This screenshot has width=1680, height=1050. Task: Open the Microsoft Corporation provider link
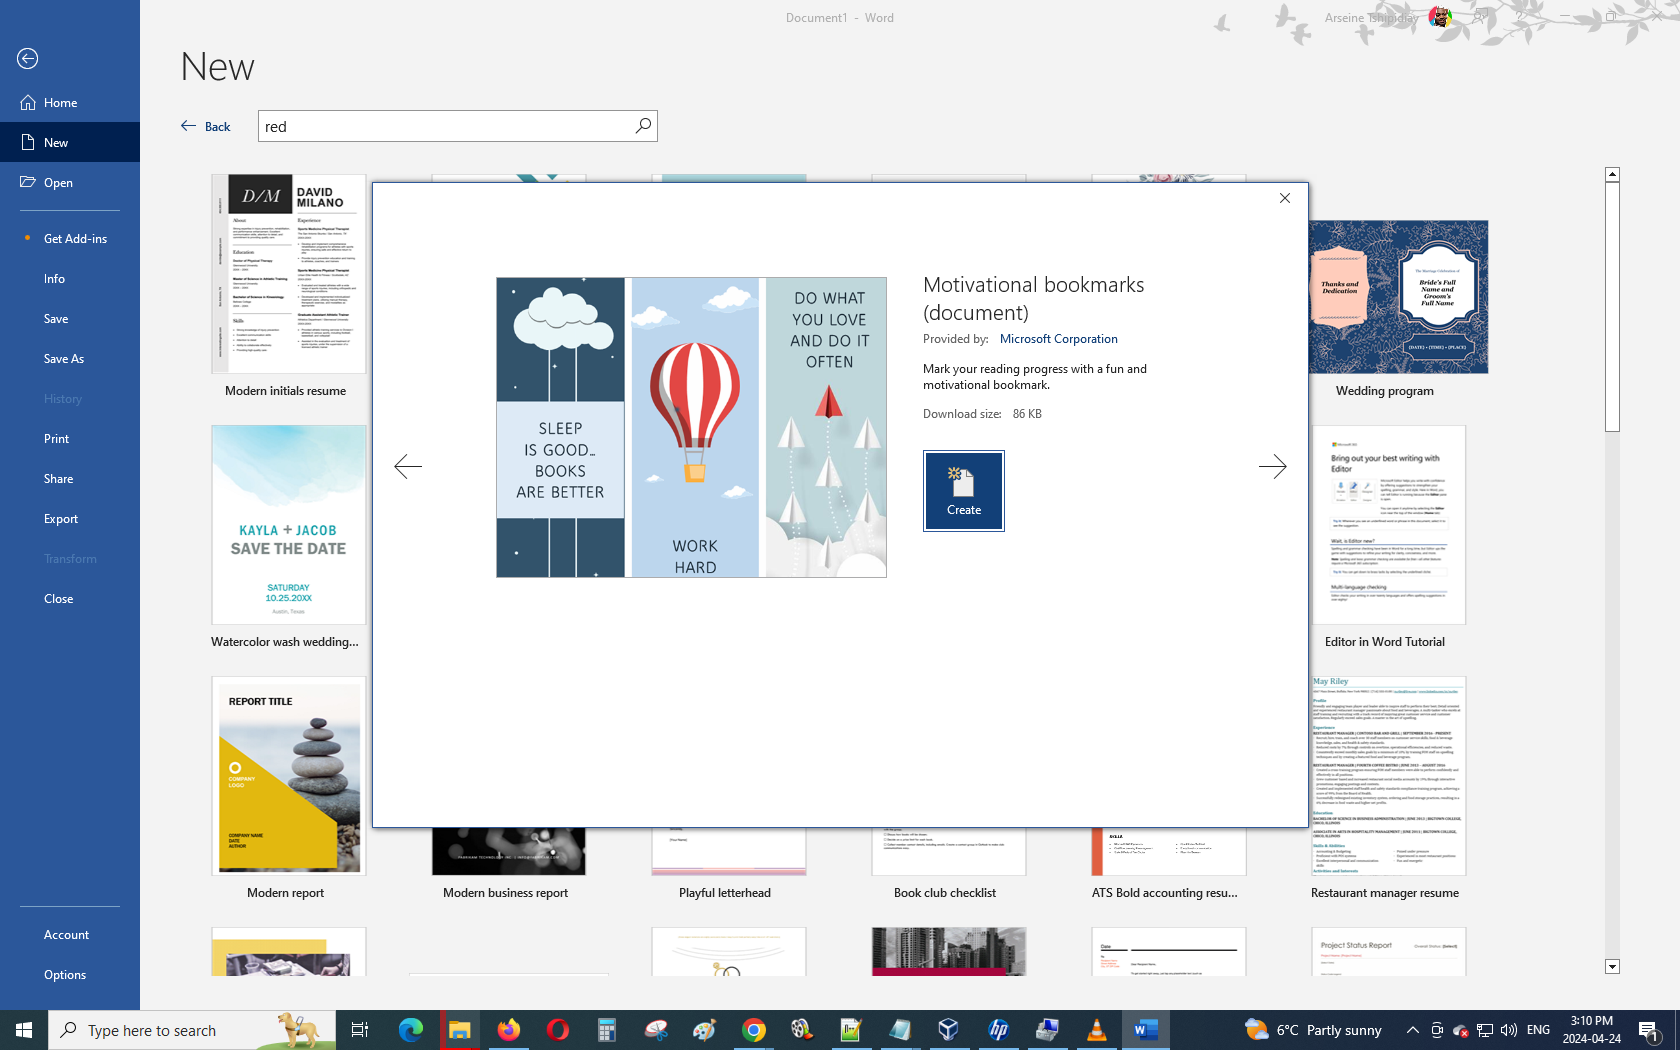[x=1058, y=339]
